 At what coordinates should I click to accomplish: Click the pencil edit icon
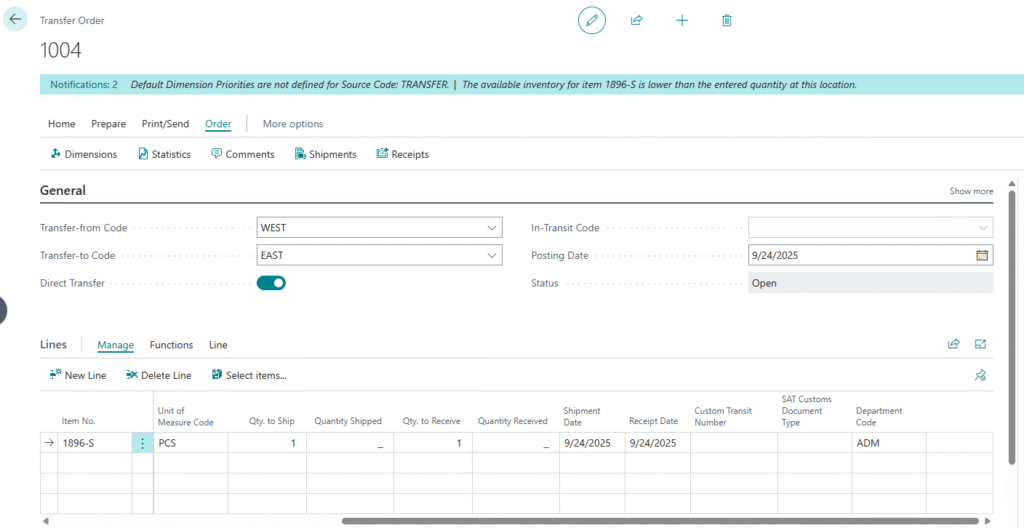pyautogui.click(x=592, y=20)
